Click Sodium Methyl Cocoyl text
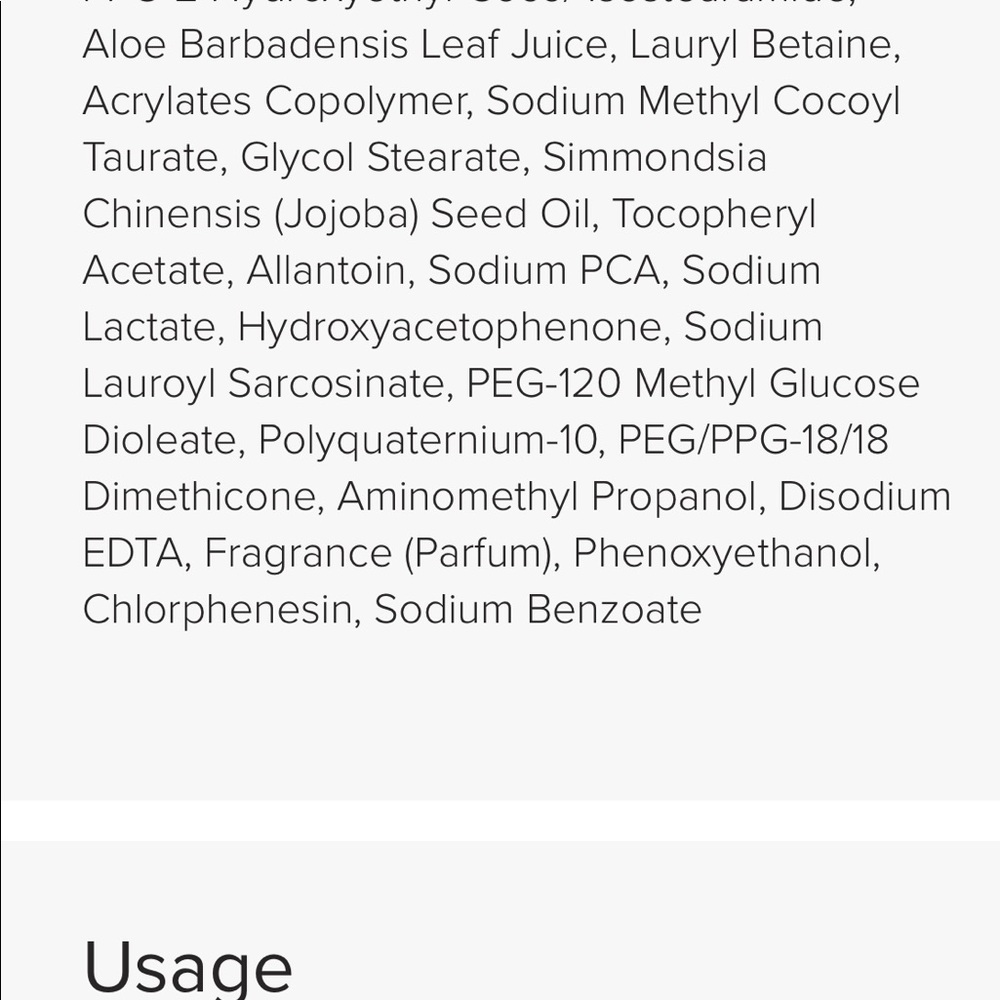The height and width of the screenshot is (1000, 1000). [693, 101]
